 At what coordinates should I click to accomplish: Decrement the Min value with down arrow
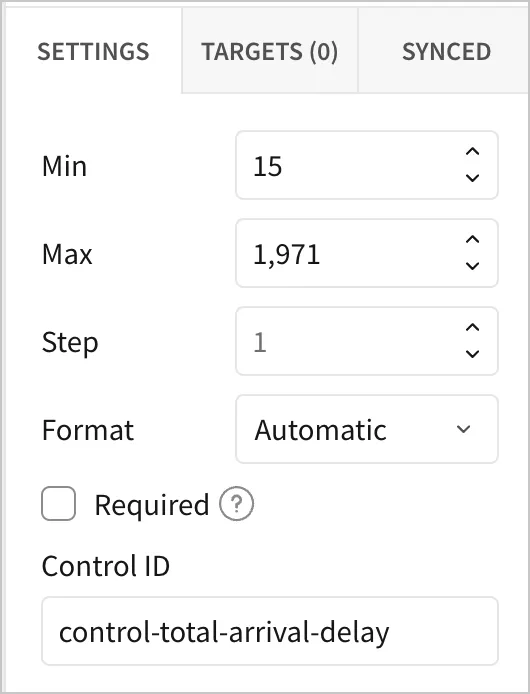pyautogui.click(x=472, y=178)
